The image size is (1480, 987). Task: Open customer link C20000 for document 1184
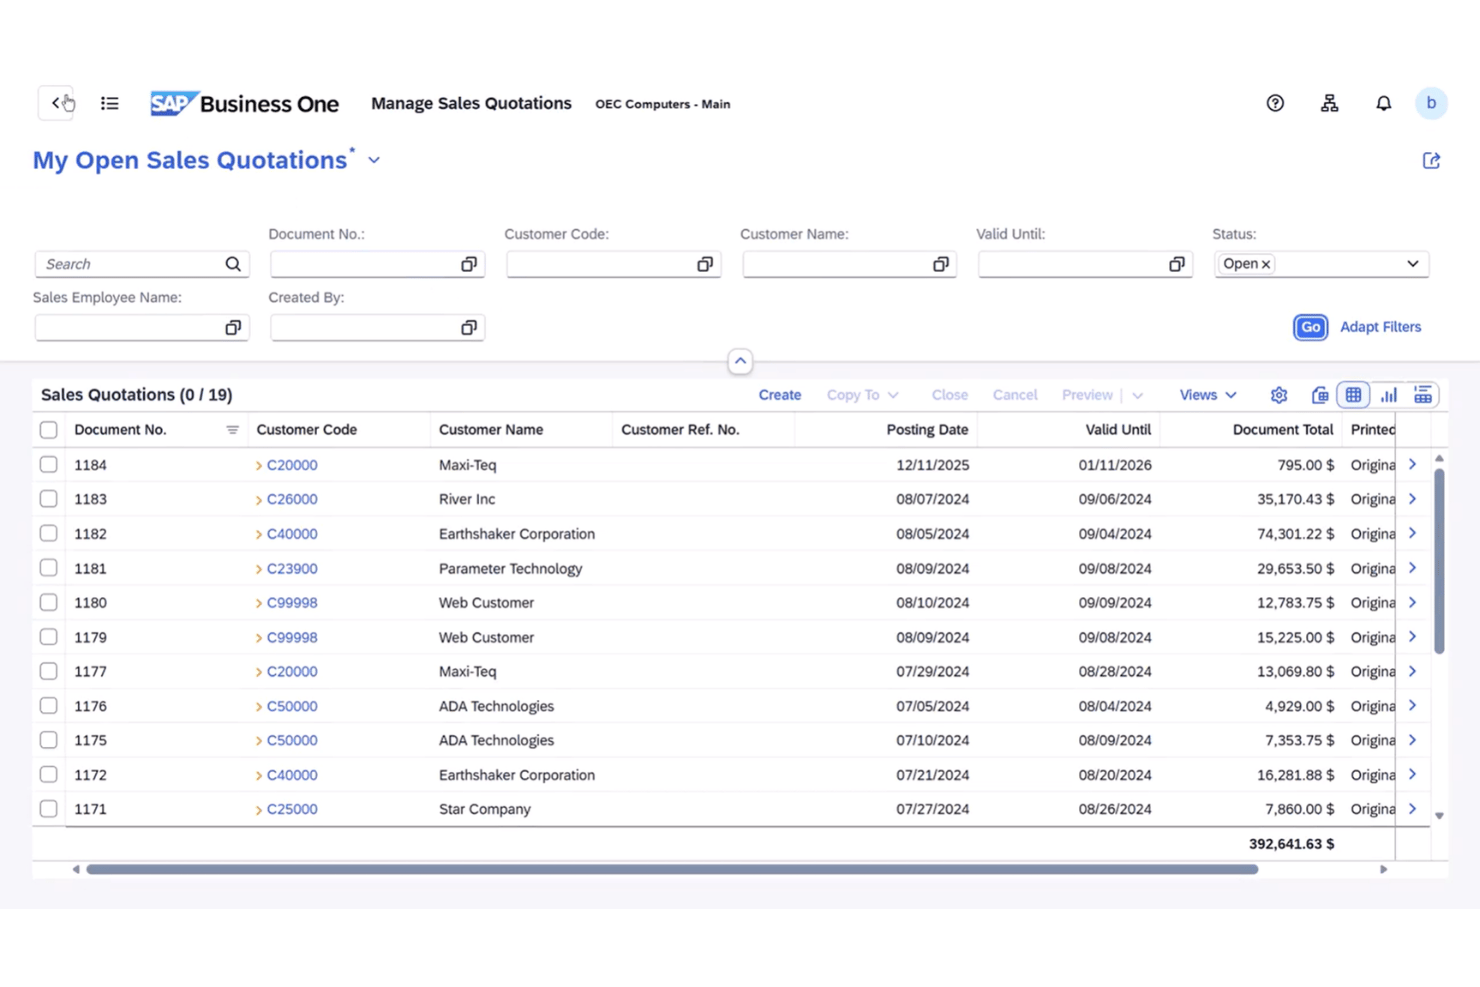292,465
